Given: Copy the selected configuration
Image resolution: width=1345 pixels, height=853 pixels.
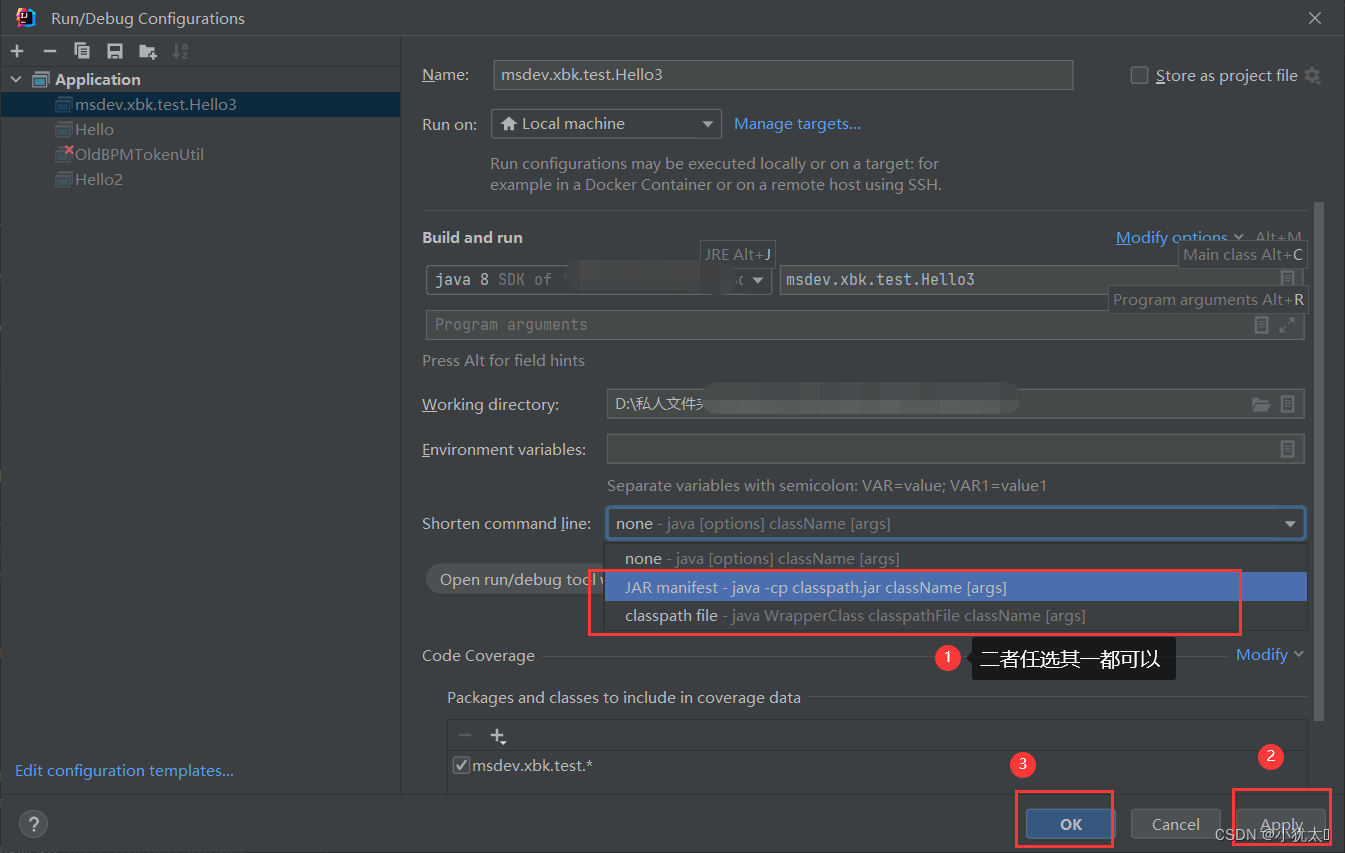Looking at the screenshot, I should point(82,51).
